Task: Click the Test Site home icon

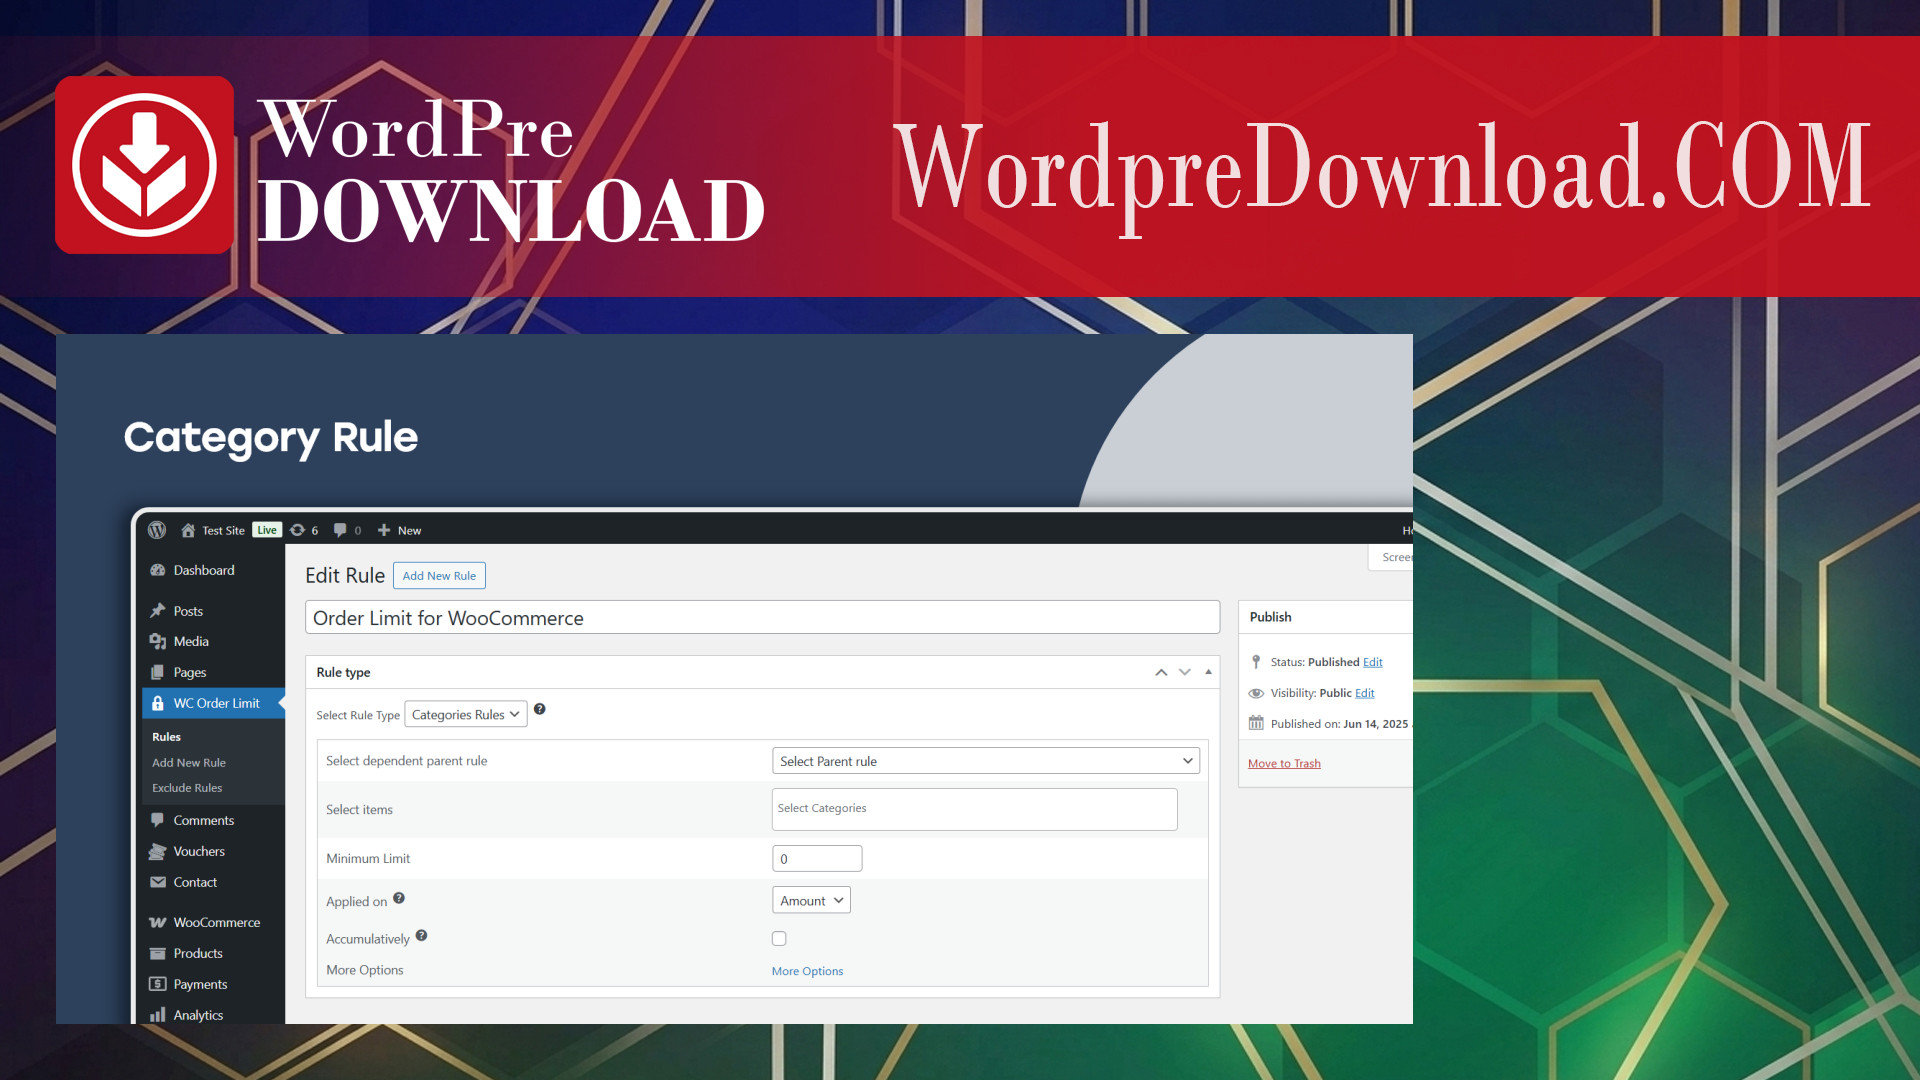Action: (188, 530)
